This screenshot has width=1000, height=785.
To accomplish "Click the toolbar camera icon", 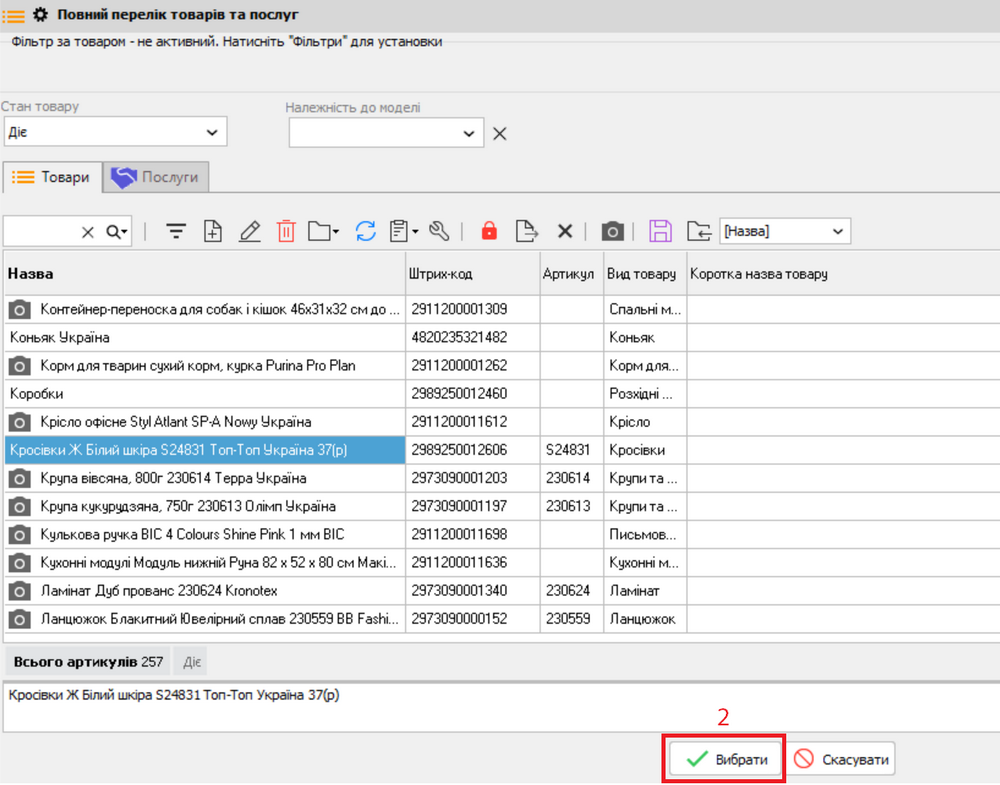I will click(x=612, y=232).
